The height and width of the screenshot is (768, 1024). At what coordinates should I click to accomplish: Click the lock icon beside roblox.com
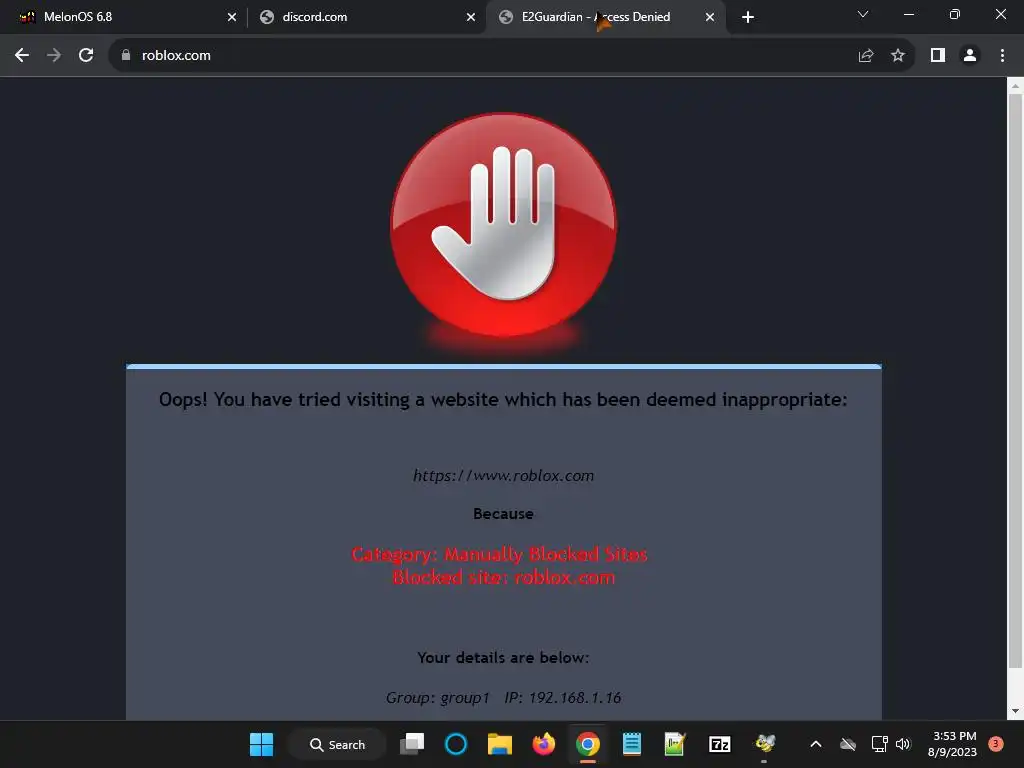[126, 56]
